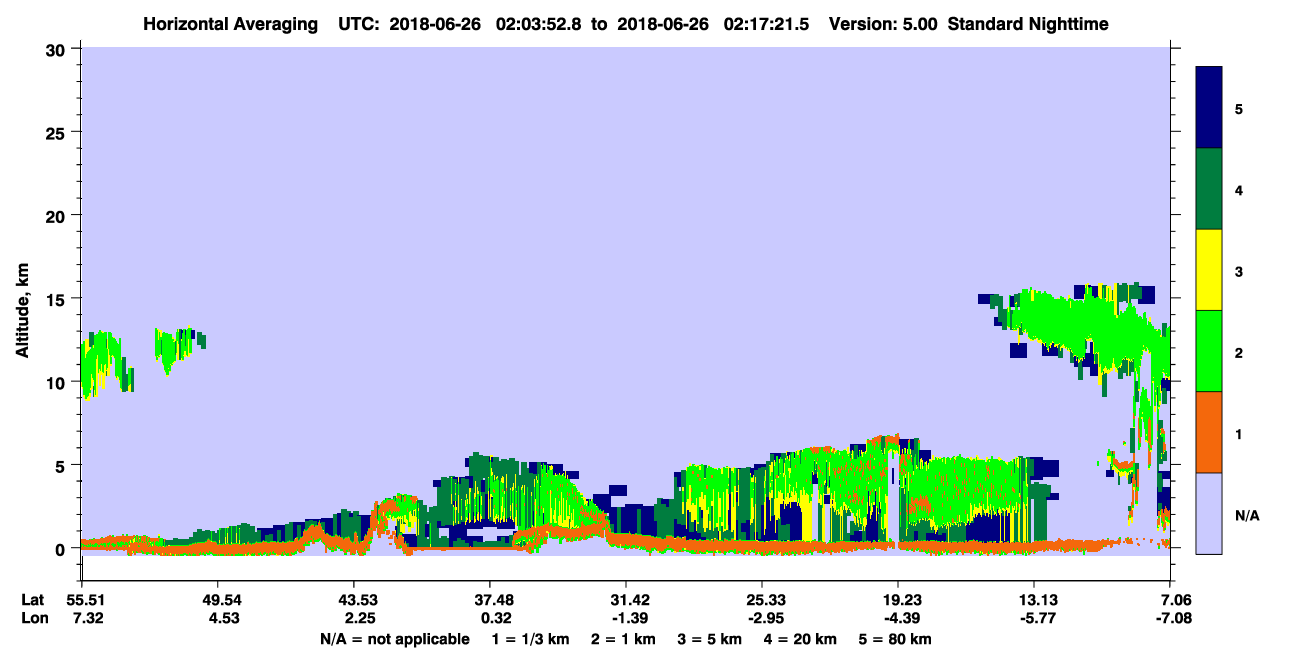This screenshot has width=1300, height=667.
Task: Click the bright green colorbar segment labeled 2
Action: (x=1209, y=351)
